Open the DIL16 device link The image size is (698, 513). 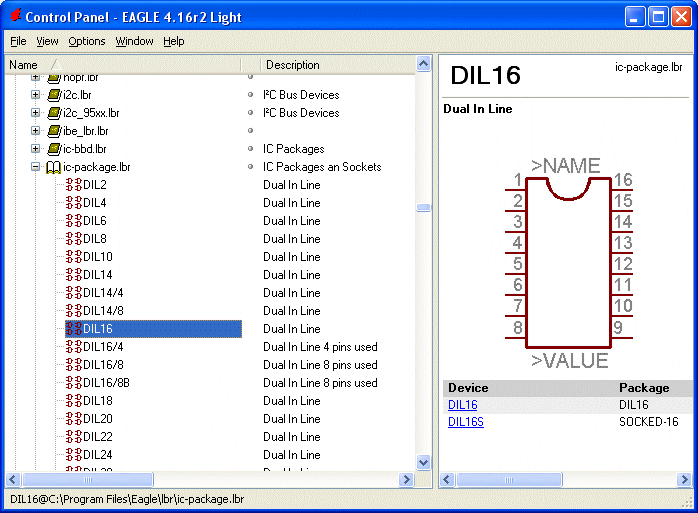pos(463,405)
